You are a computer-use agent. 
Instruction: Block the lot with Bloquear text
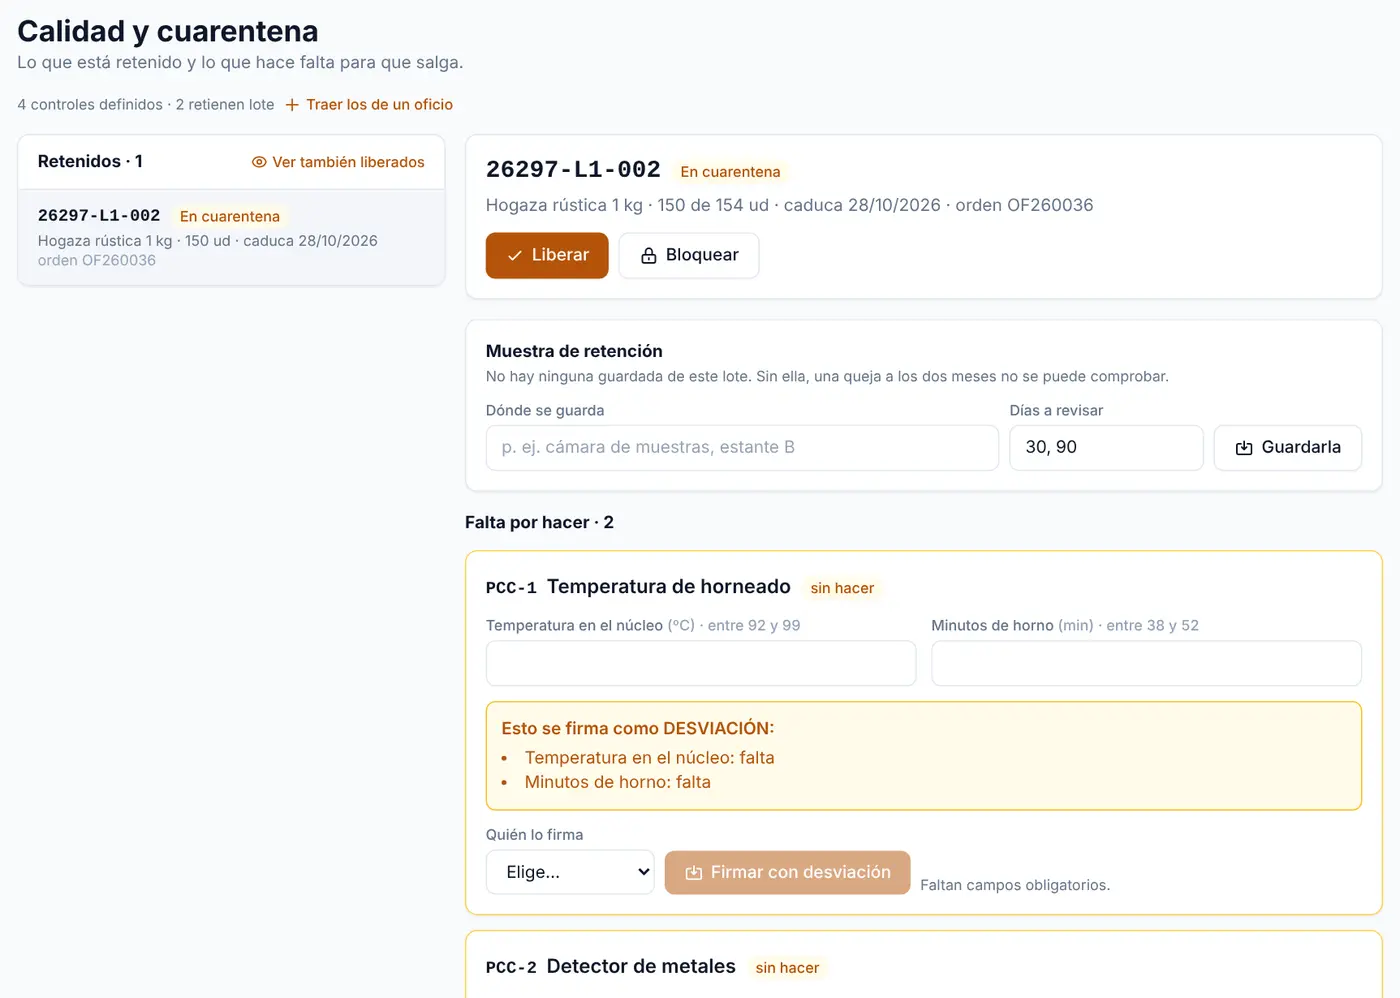(x=702, y=255)
